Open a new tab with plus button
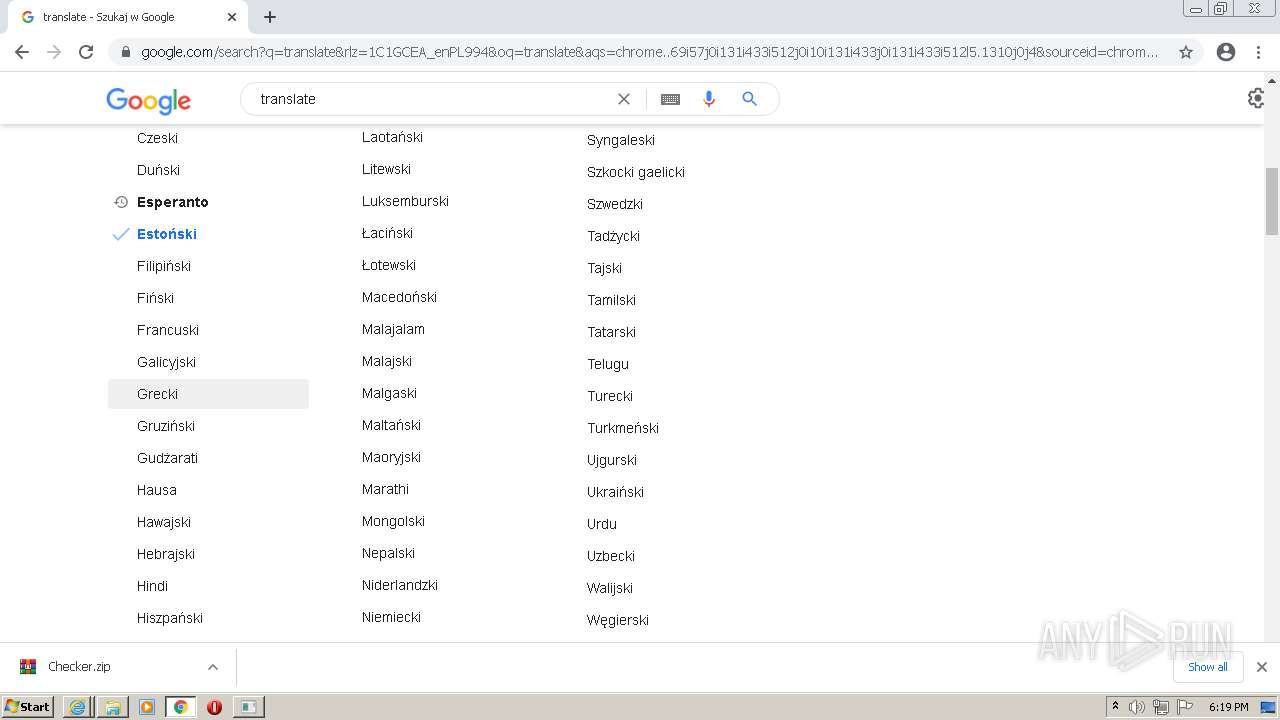The width and height of the screenshot is (1280, 720). 270,17
